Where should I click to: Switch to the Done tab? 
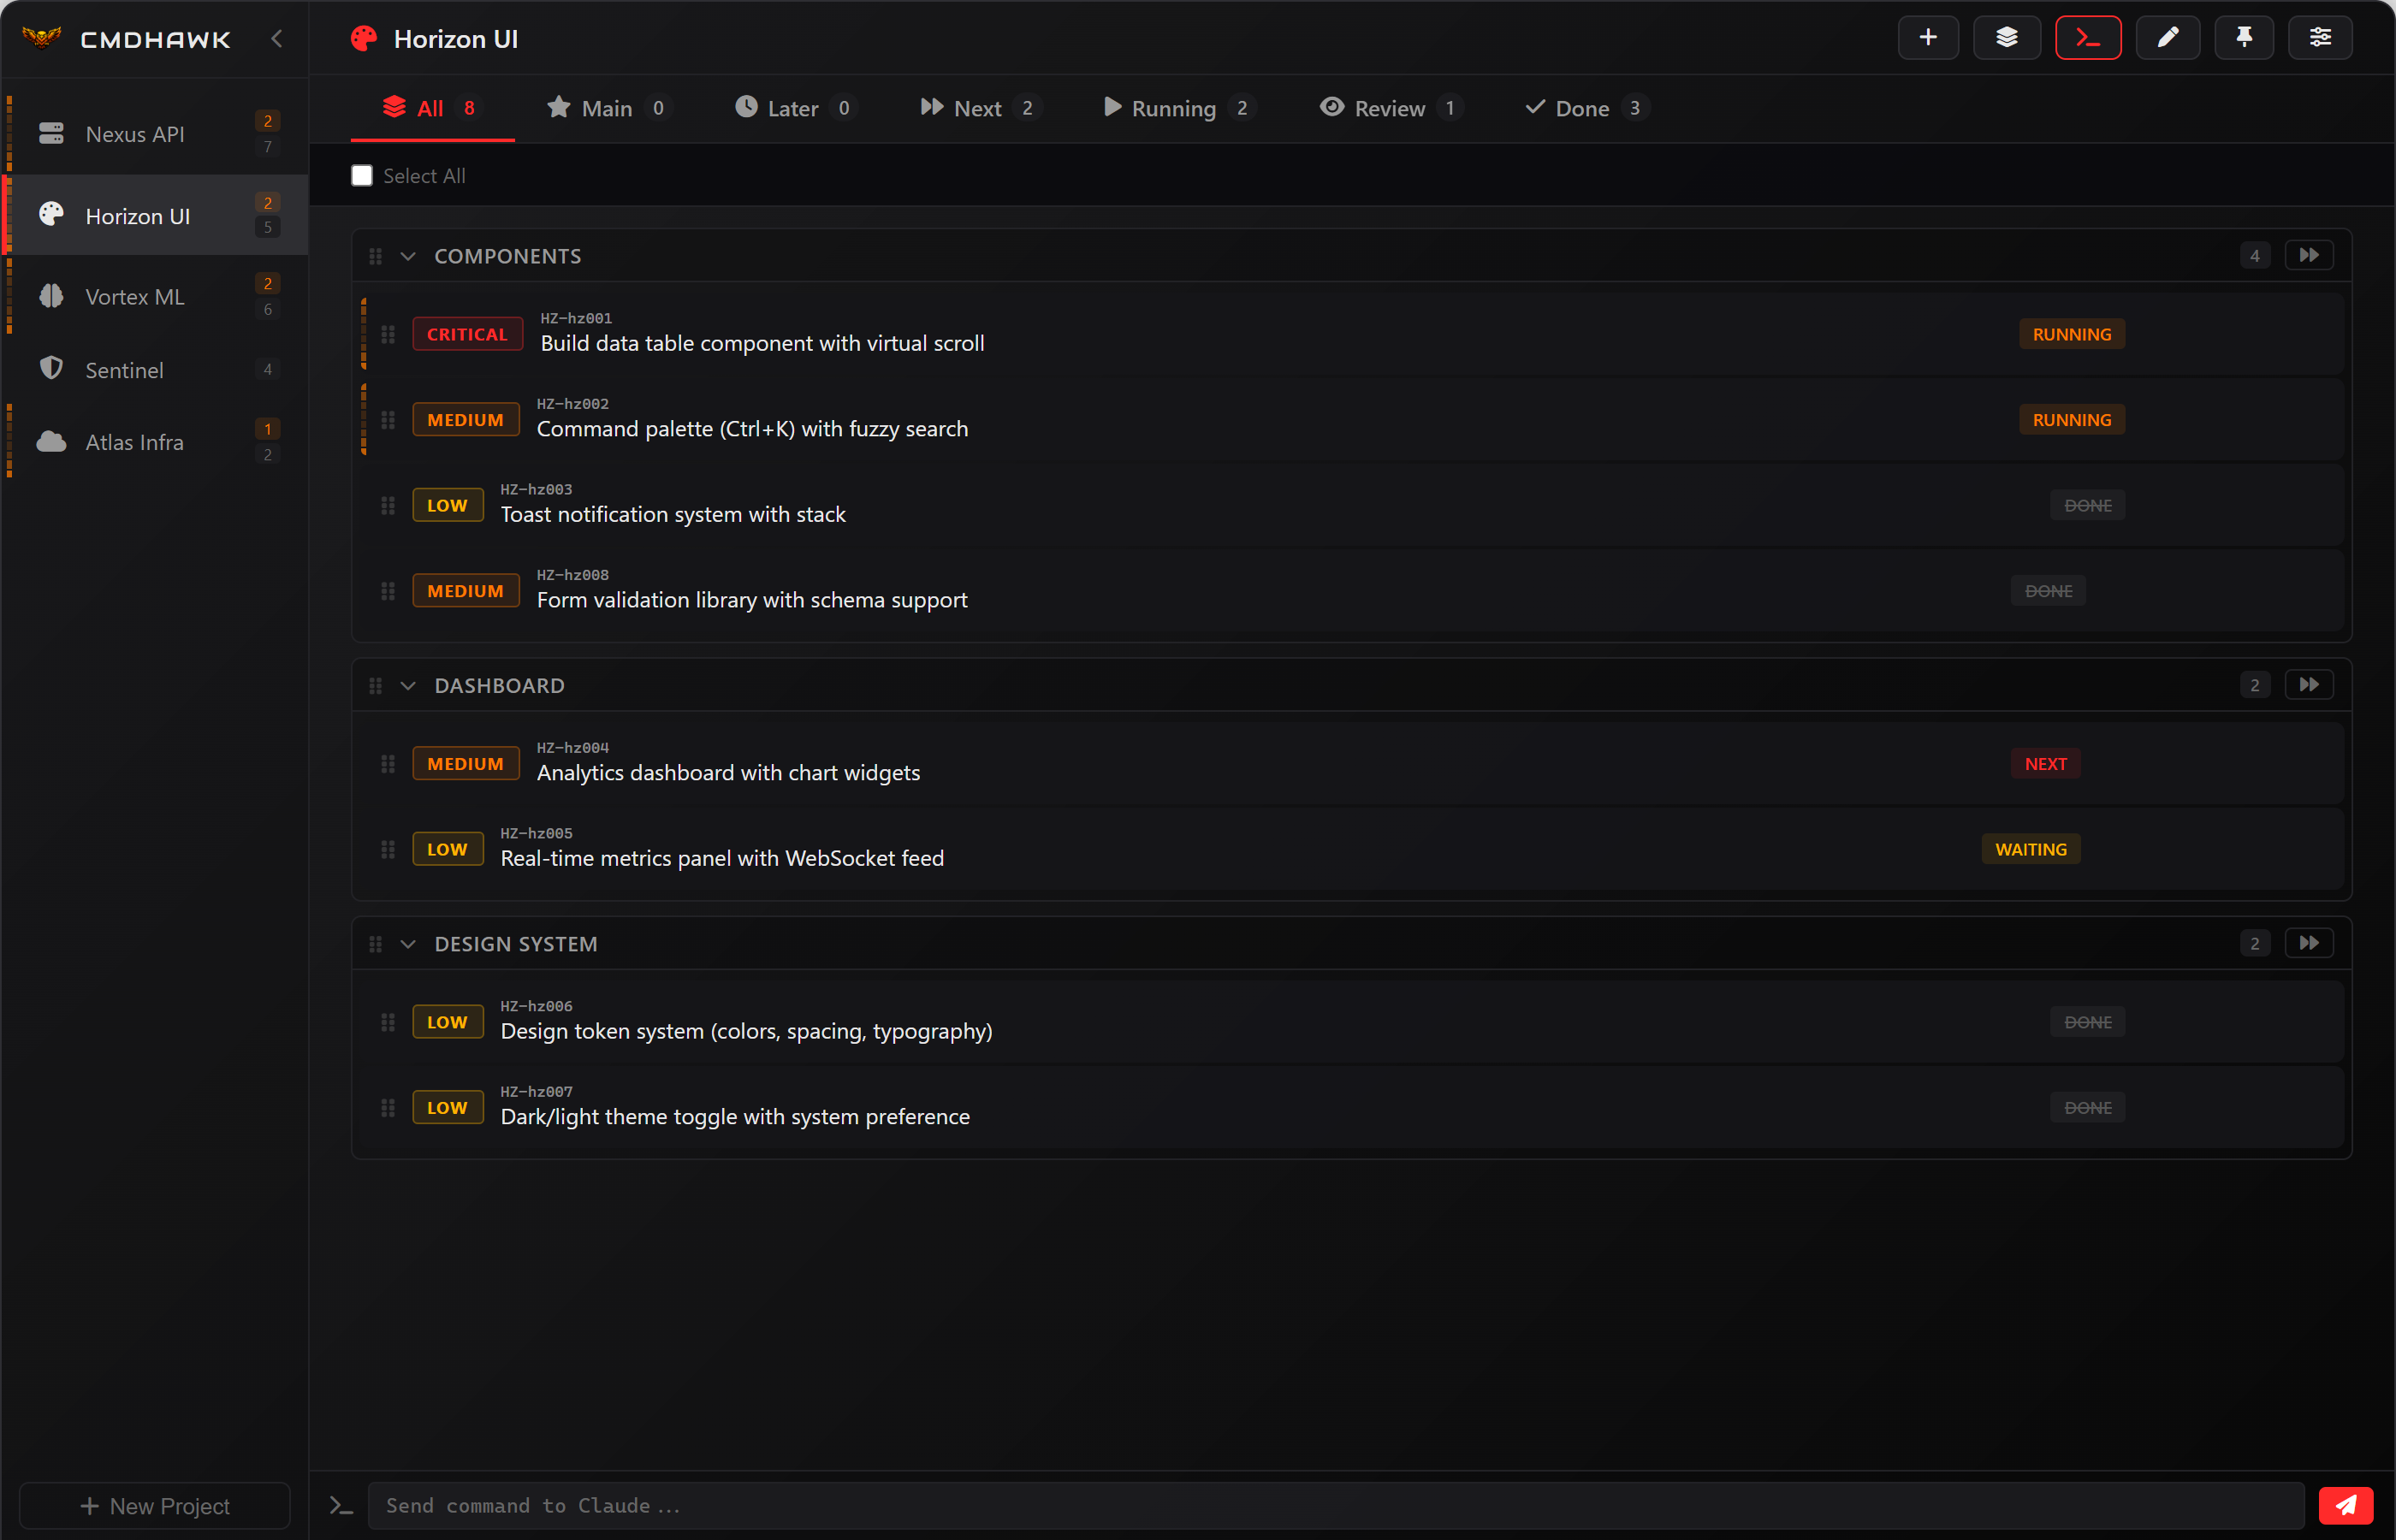pyautogui.click(x=1583, y=108)
